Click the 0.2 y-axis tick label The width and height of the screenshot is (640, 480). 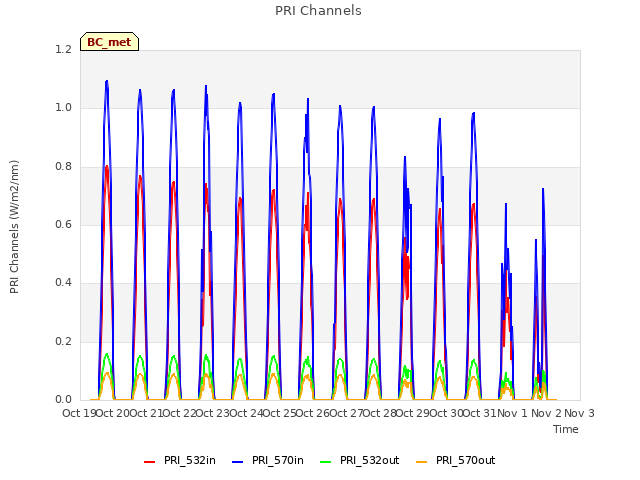click(x=63, y=341)
